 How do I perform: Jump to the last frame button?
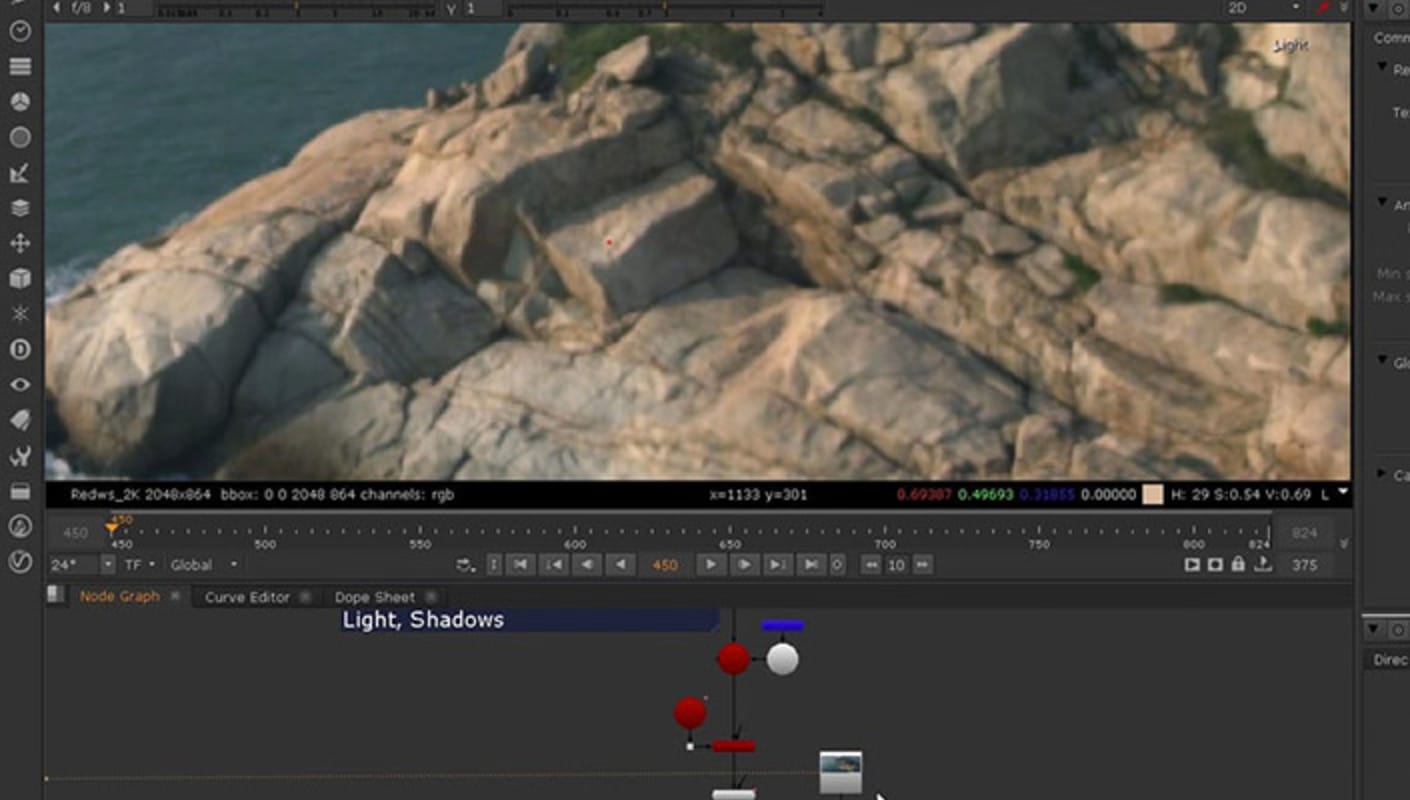pyautogui.click(x=810, y=565)
